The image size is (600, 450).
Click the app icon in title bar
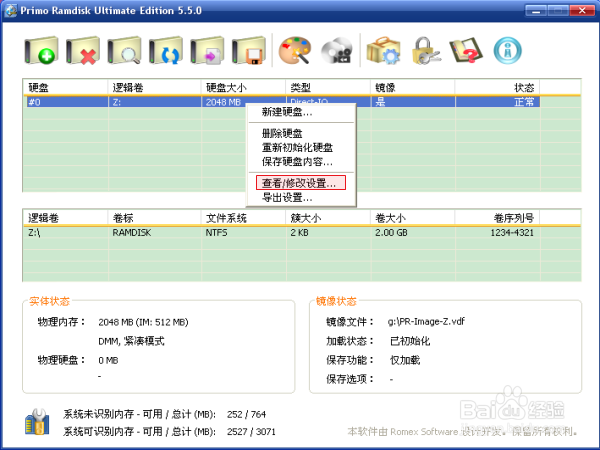[11, 10]
